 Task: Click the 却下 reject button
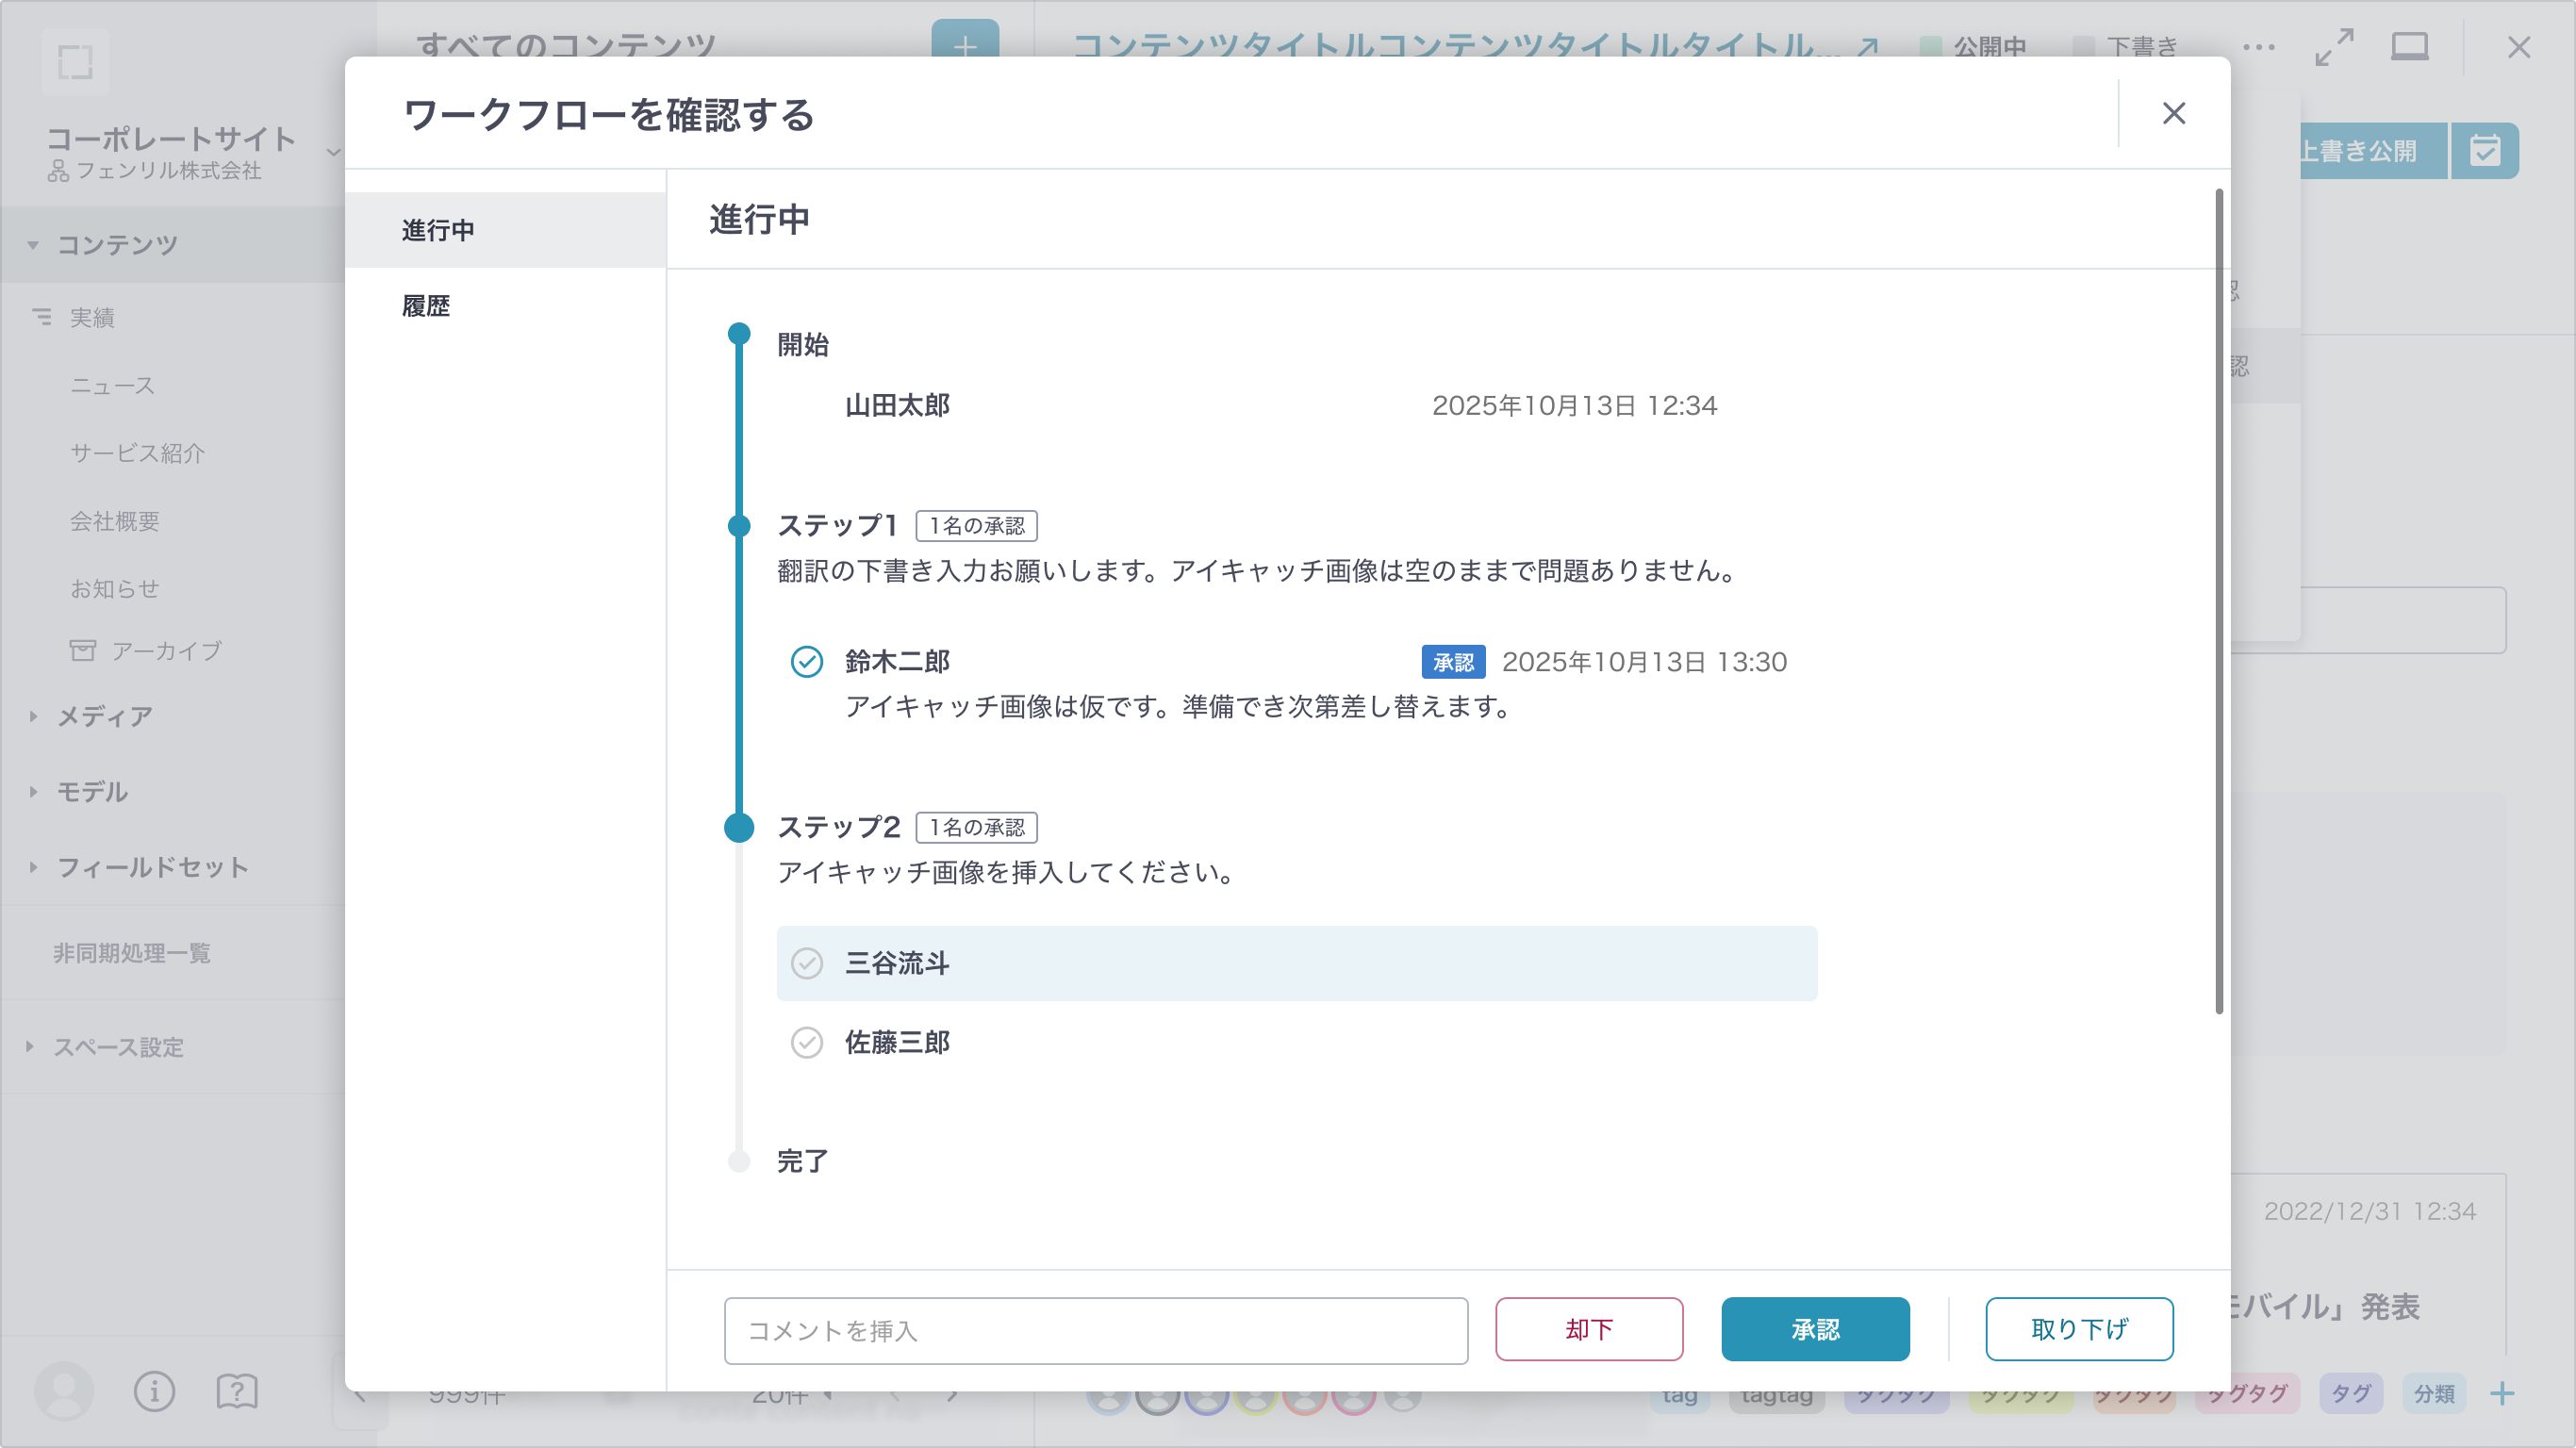point(1589,1329)
